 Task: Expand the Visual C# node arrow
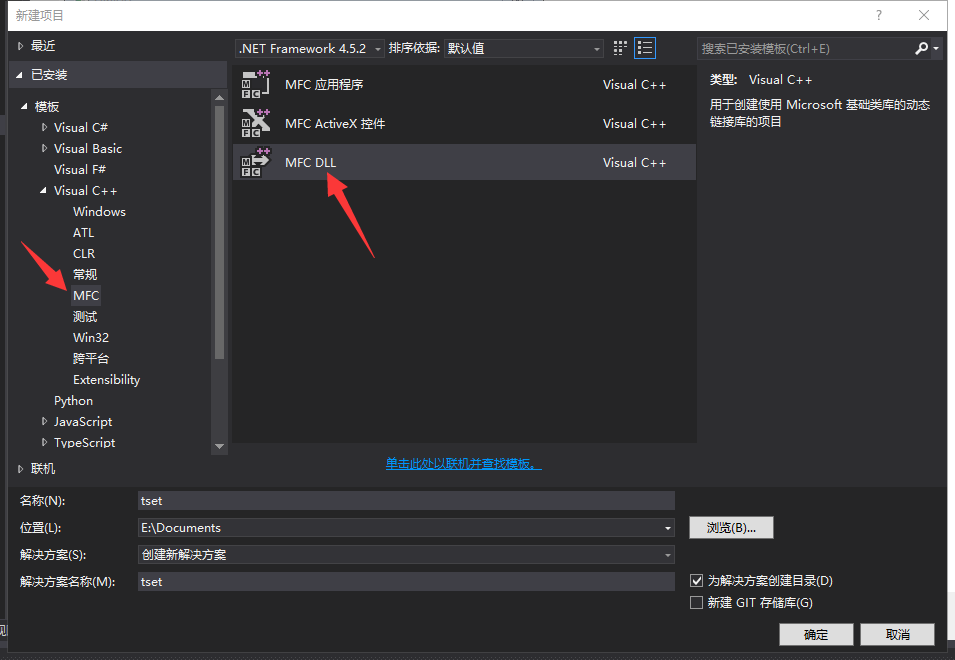[44, 127]
